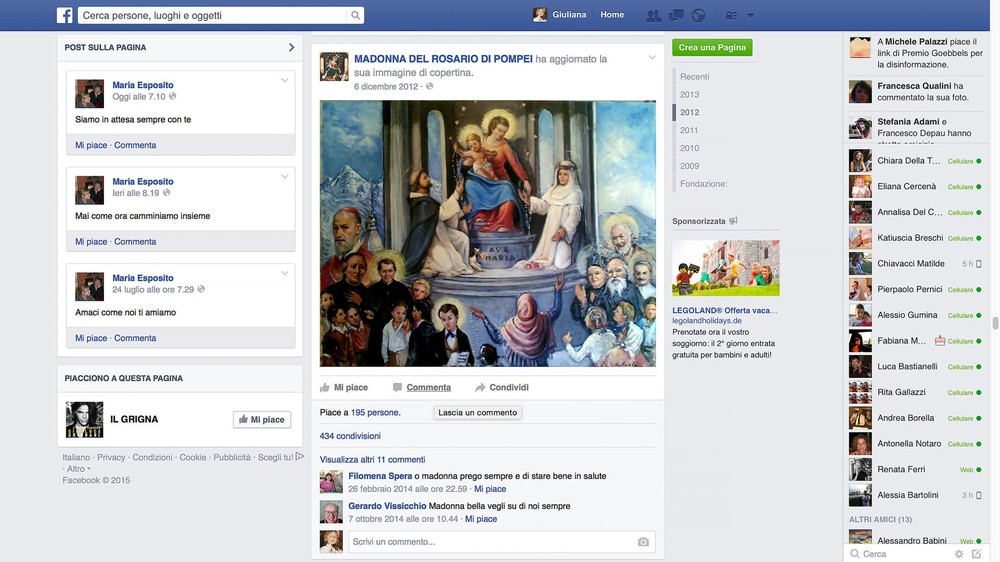Screen dimensions: 1000x562
Task: Select year 2011 in the timeline
Action: tap(689, 130)
